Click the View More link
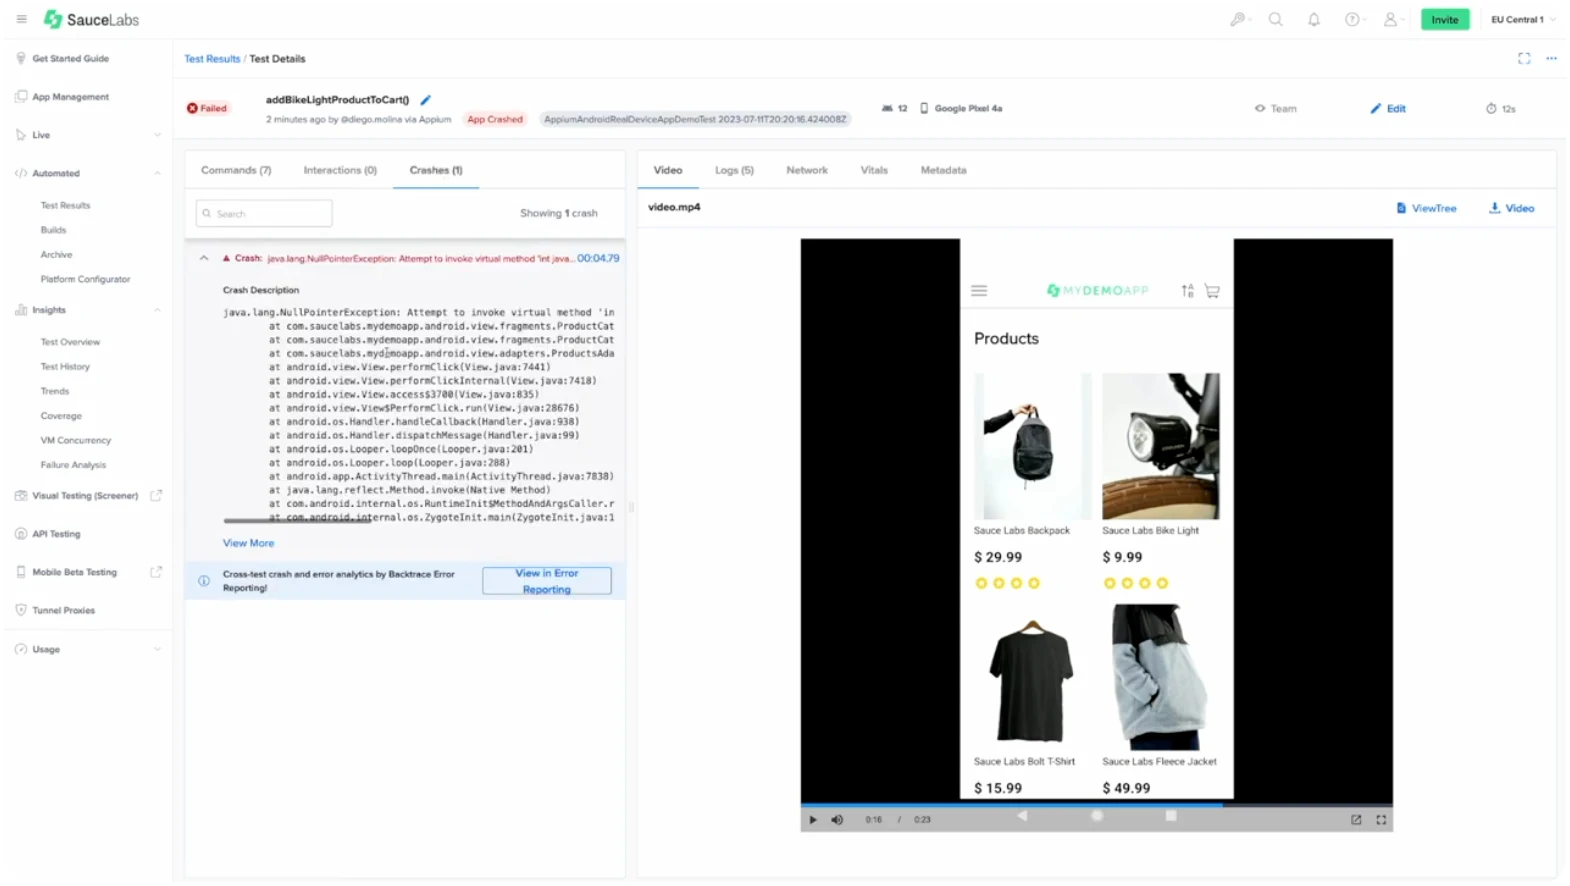The image size is (1570, 886). point(248,543)
